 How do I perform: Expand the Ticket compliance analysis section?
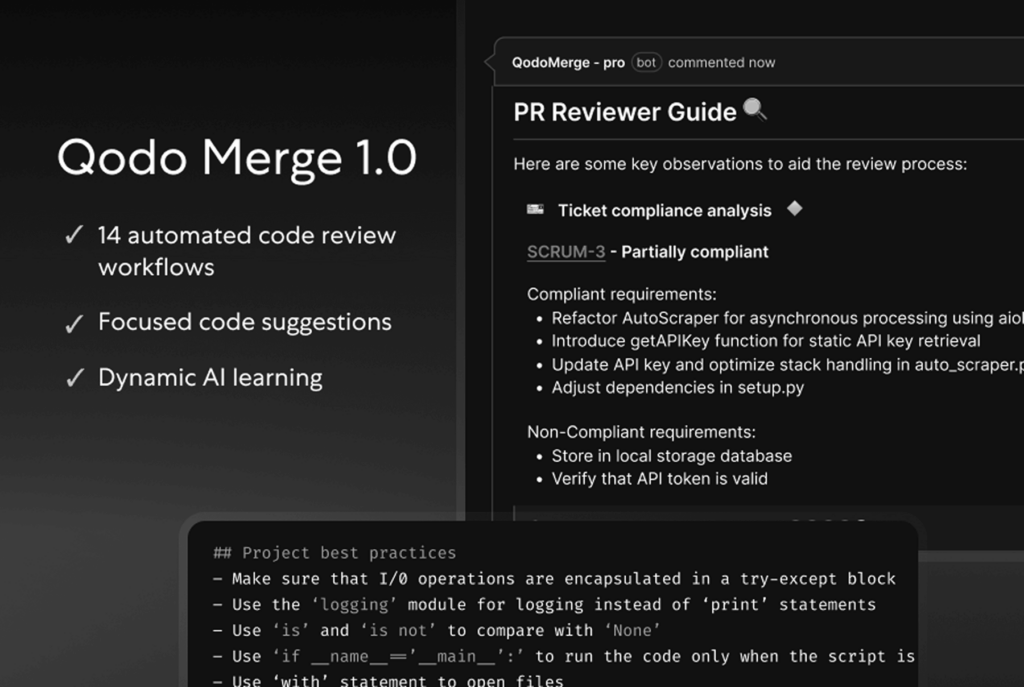(x=665, y=210)
